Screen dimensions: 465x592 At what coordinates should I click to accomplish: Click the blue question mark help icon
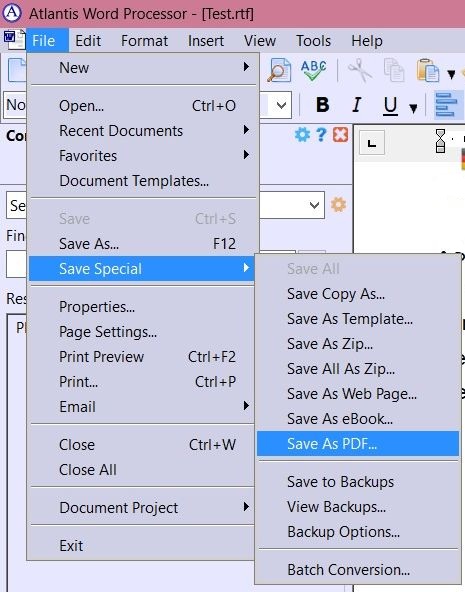321,134
